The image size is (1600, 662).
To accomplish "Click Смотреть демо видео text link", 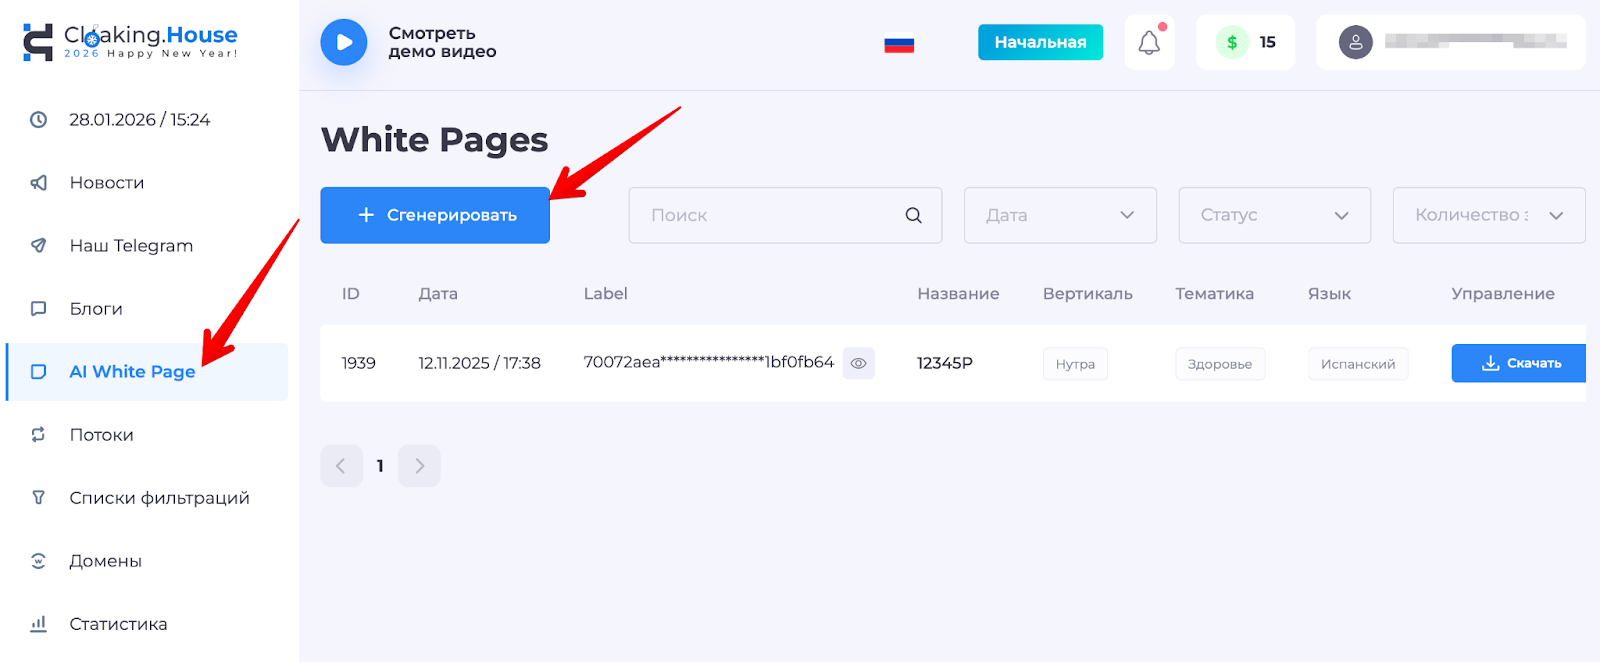I will click(x=443, y=43).
